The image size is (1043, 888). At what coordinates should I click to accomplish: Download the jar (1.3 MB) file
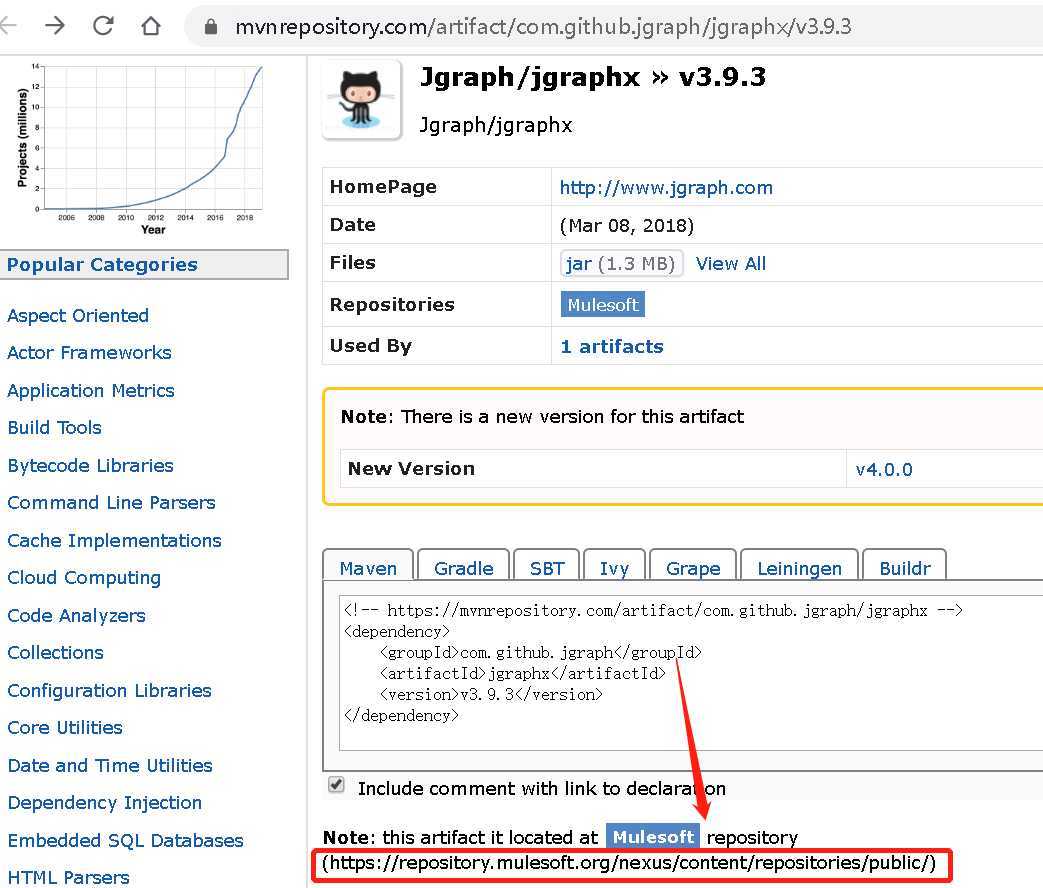[x=621, y=264]
